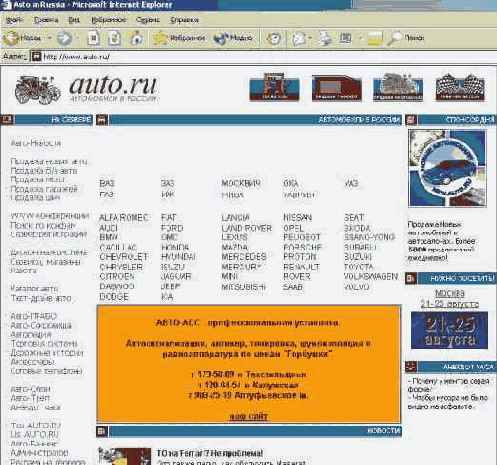Click the page icon in the address bar

[x=36, y=56]
